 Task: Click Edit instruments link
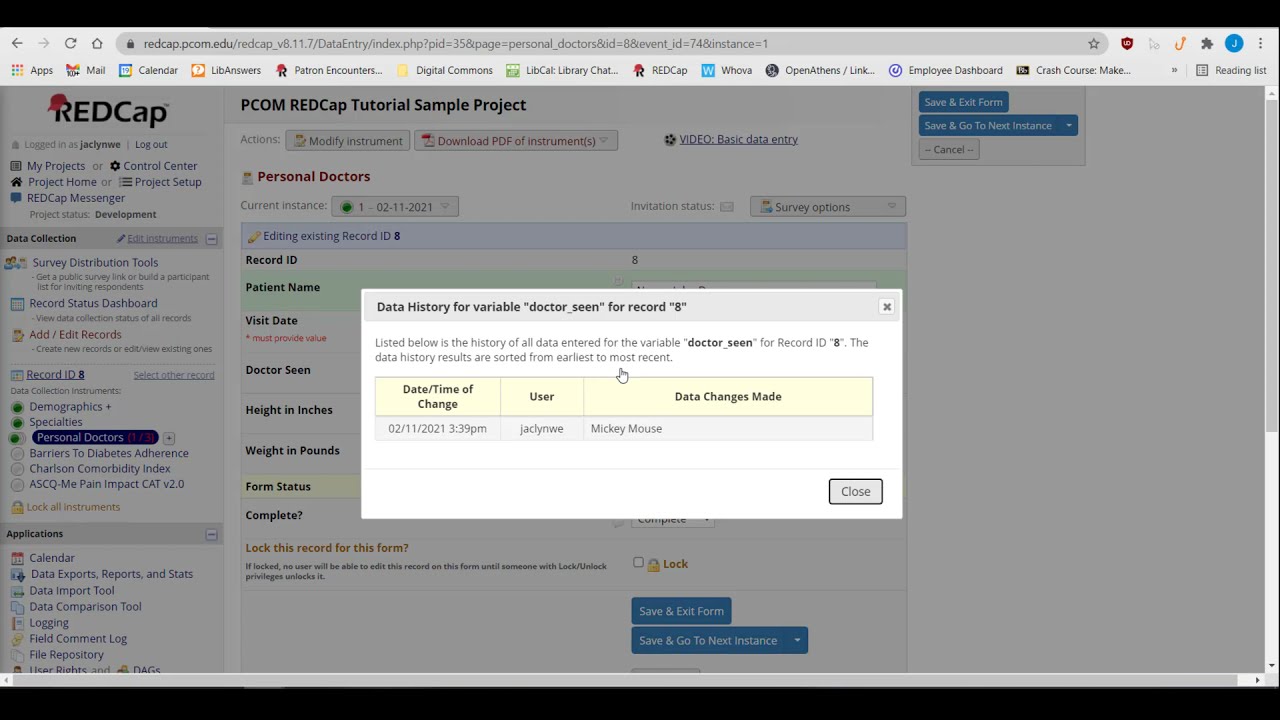[x=162, y=238]
